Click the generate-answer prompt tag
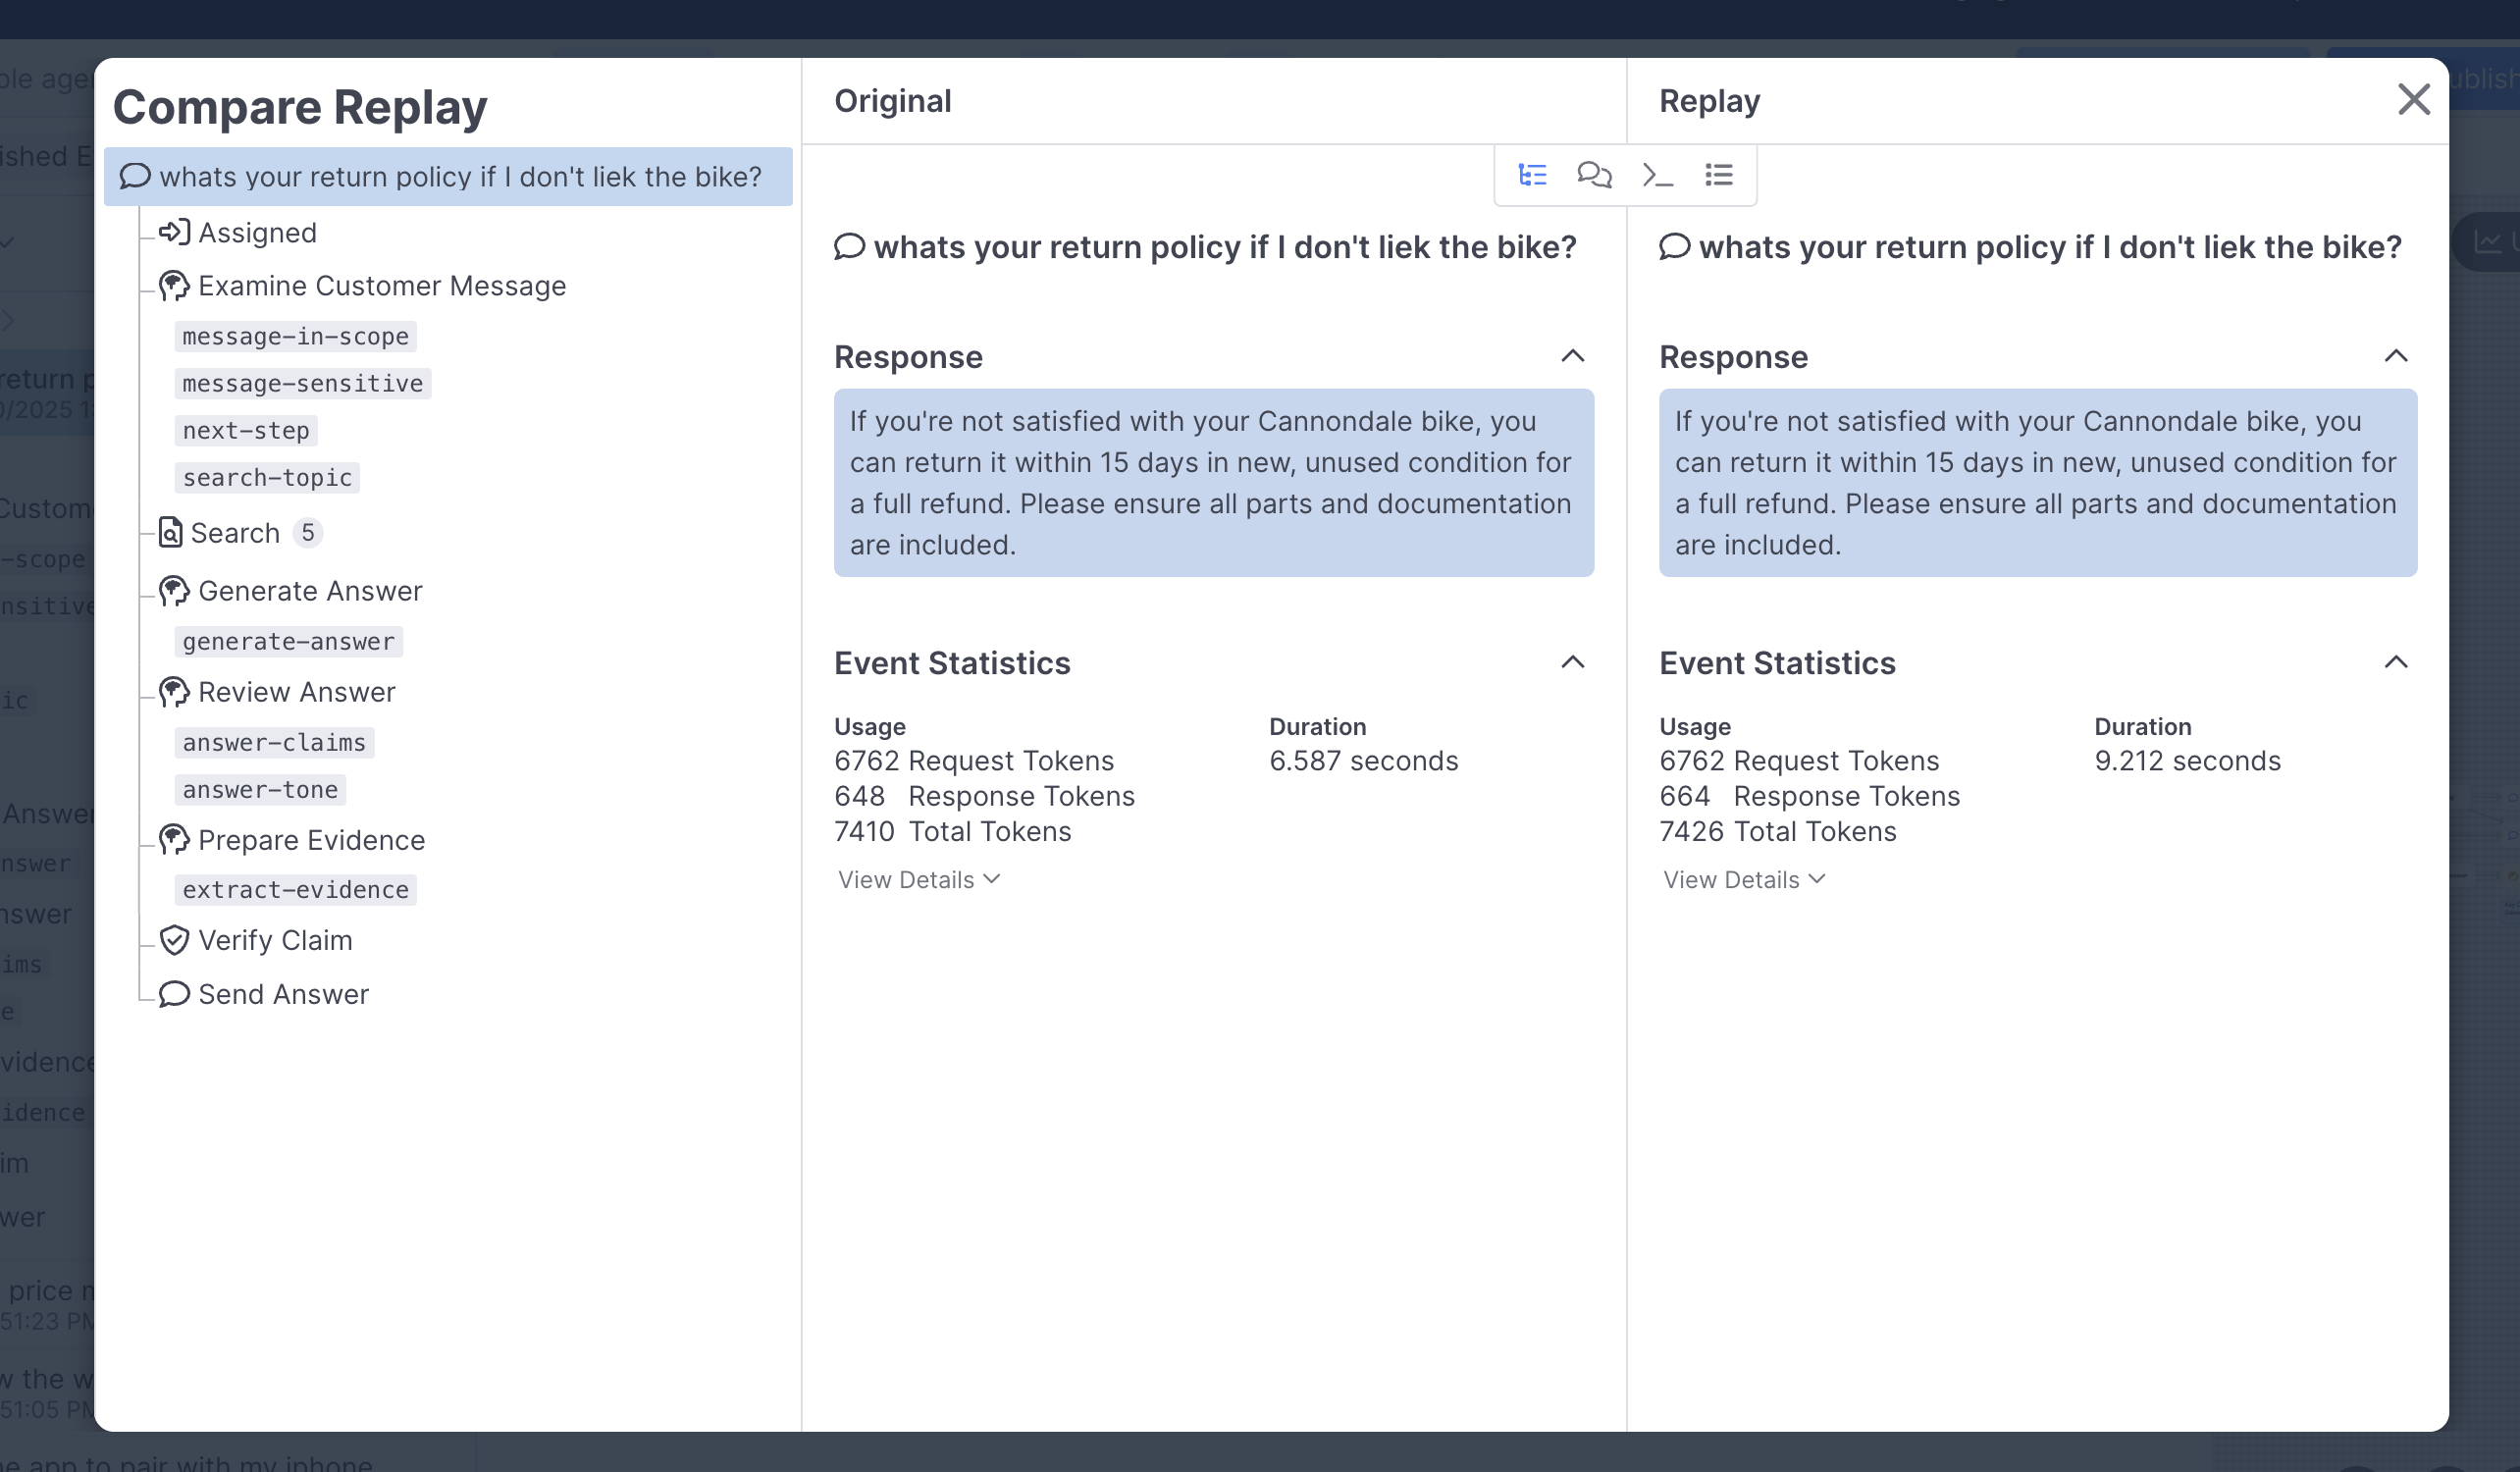 [288, 641]
